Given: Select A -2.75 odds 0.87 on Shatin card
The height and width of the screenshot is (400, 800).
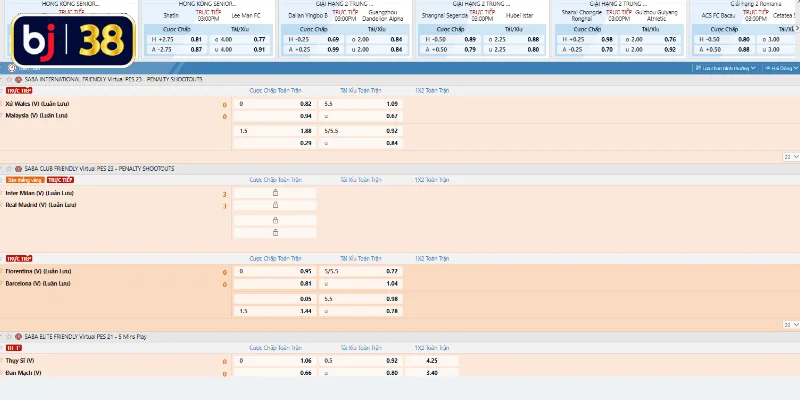Looking at the screenshot, I should pyautogui.click(x=176, y=49).
